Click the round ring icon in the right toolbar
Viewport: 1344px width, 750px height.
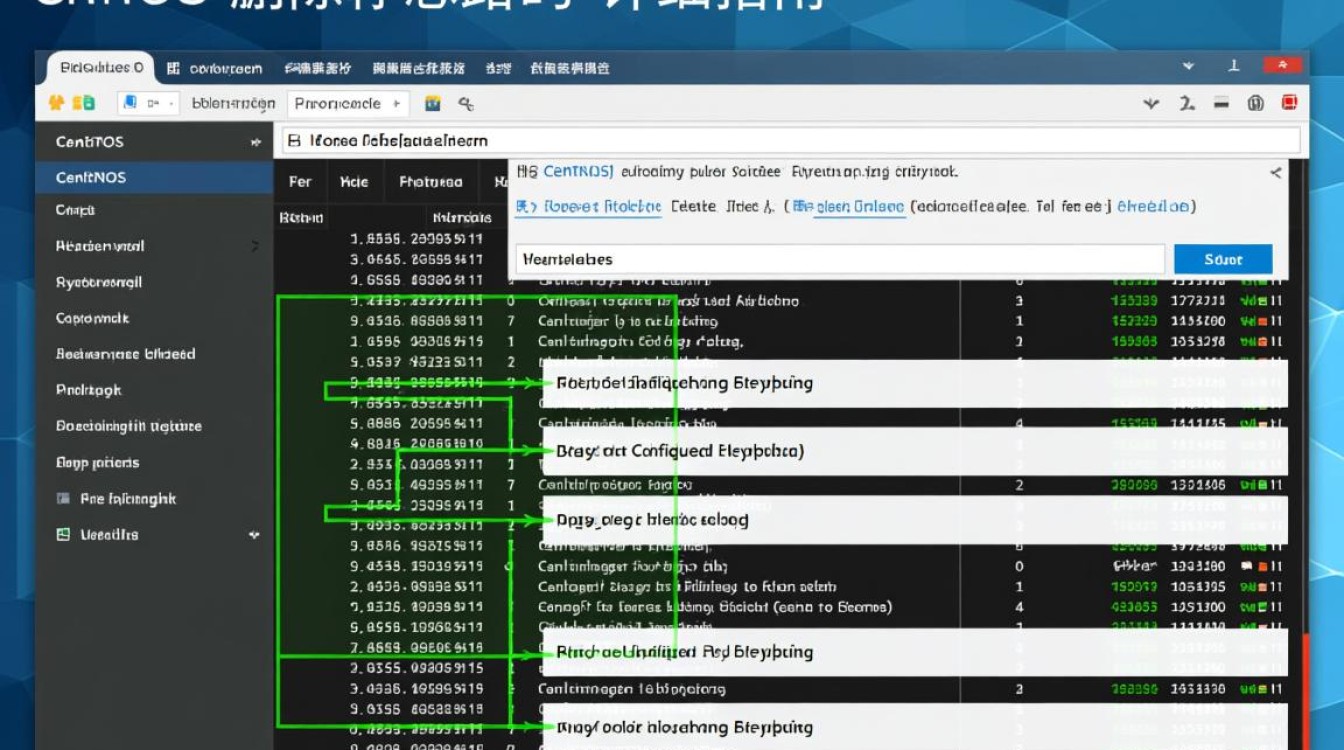coord(1256,103)
